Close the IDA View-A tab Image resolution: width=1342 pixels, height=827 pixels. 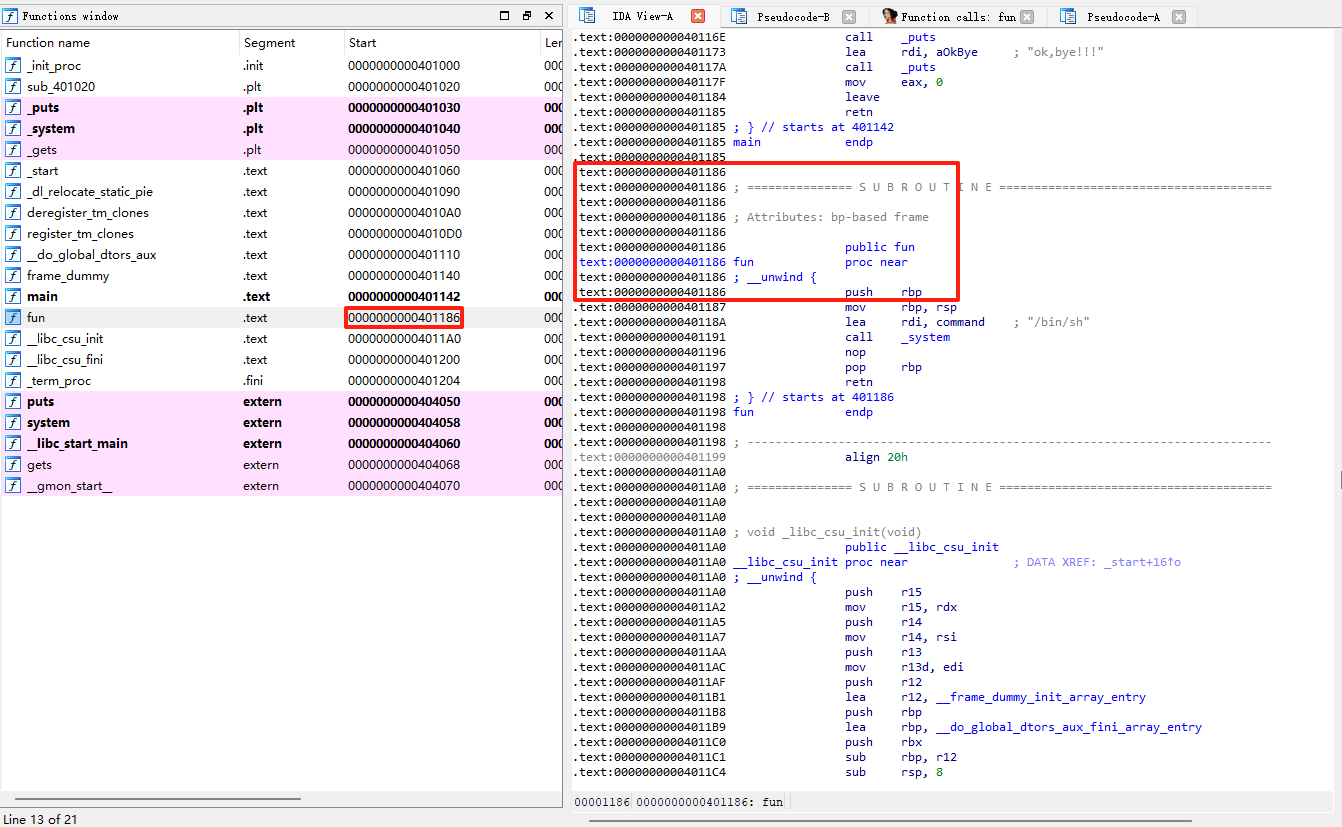pyautogui.click(x=698, y=16)
